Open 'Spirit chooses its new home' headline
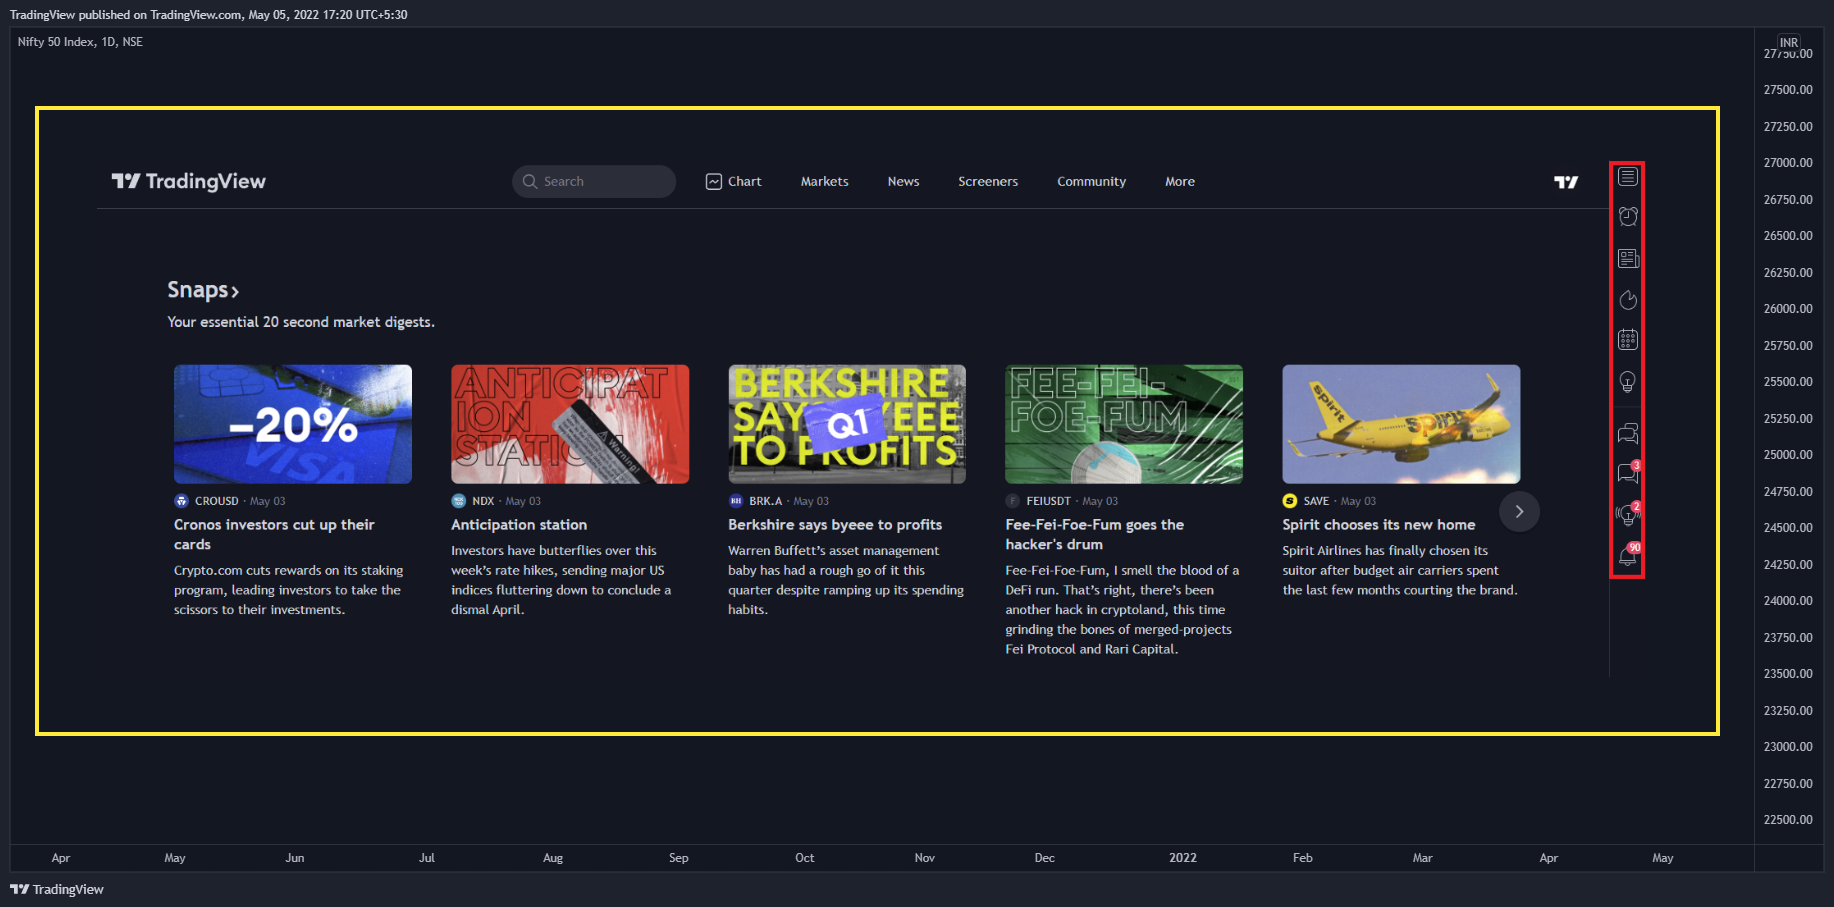 point(1379,525)
